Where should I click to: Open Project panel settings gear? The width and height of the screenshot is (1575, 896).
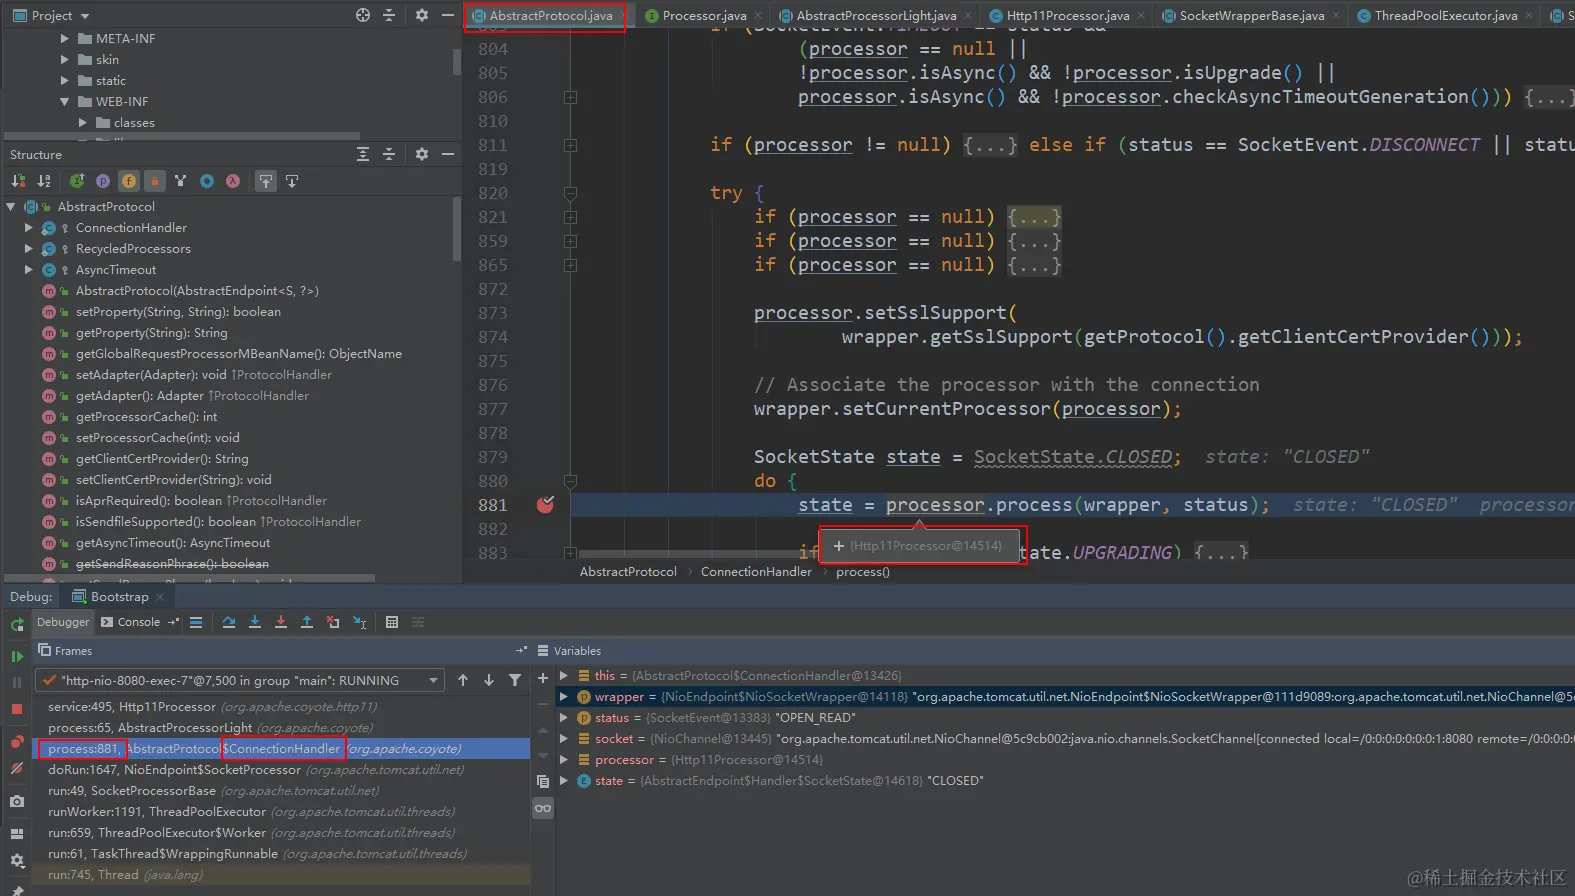coord(422,15)
